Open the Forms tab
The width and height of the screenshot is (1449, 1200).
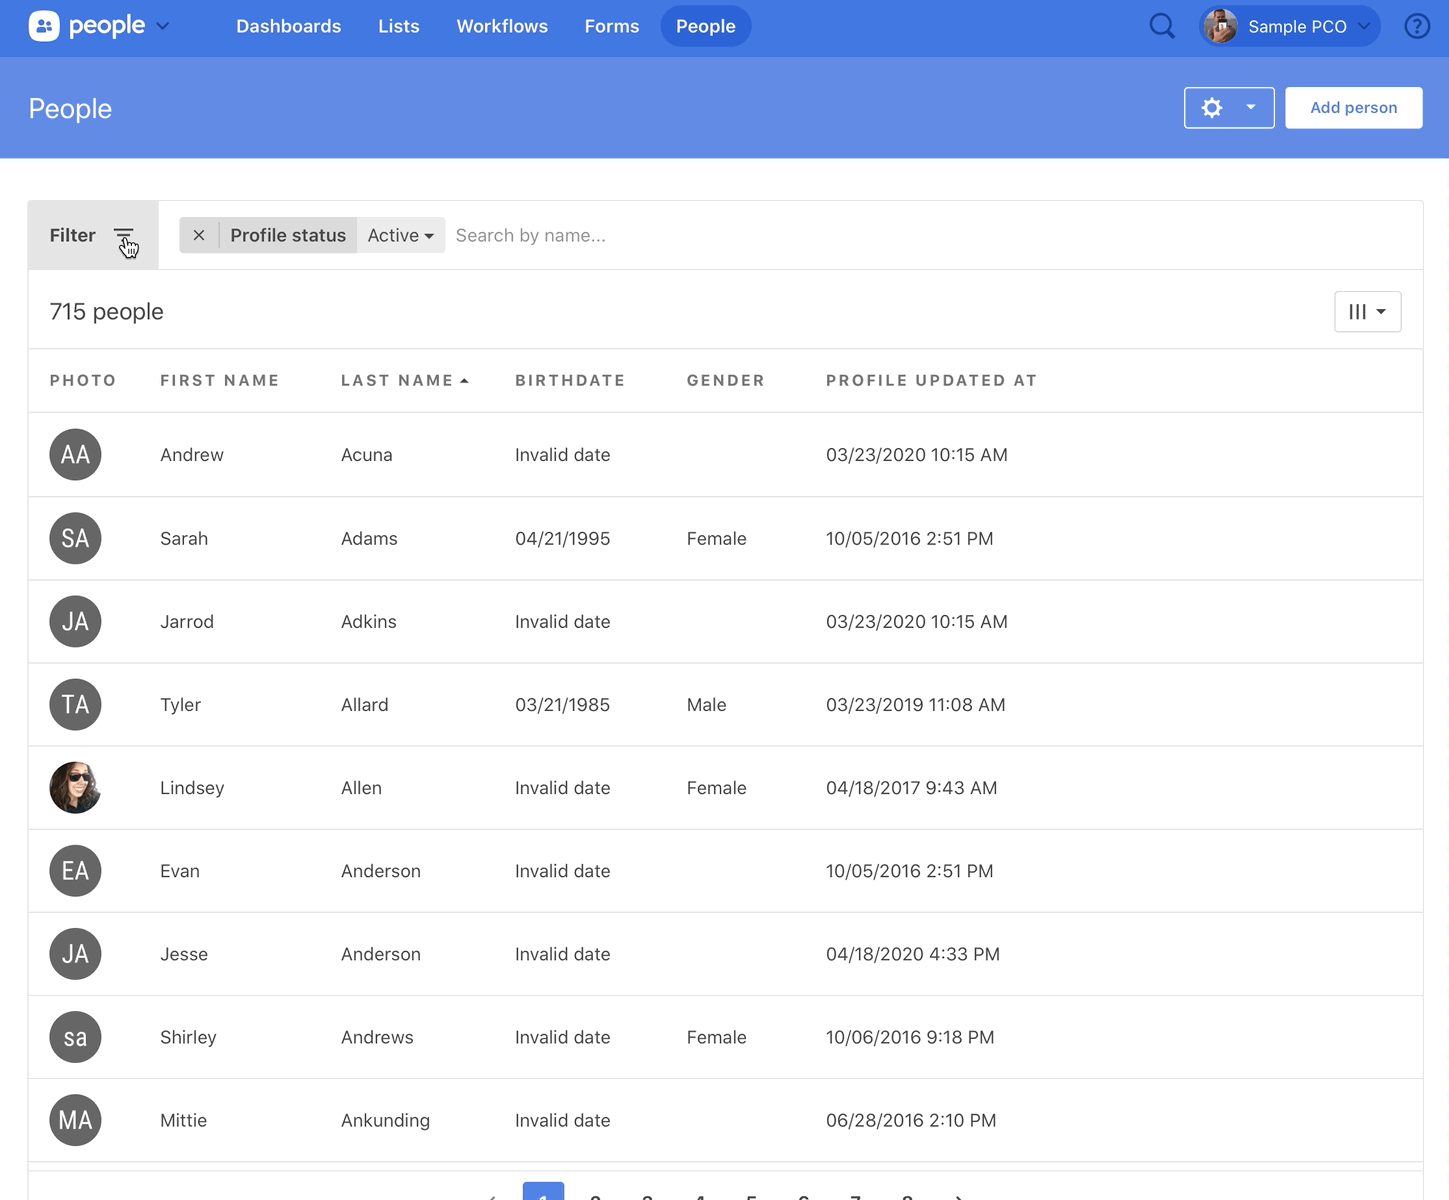pyautogui.click(x=611, y=26)
